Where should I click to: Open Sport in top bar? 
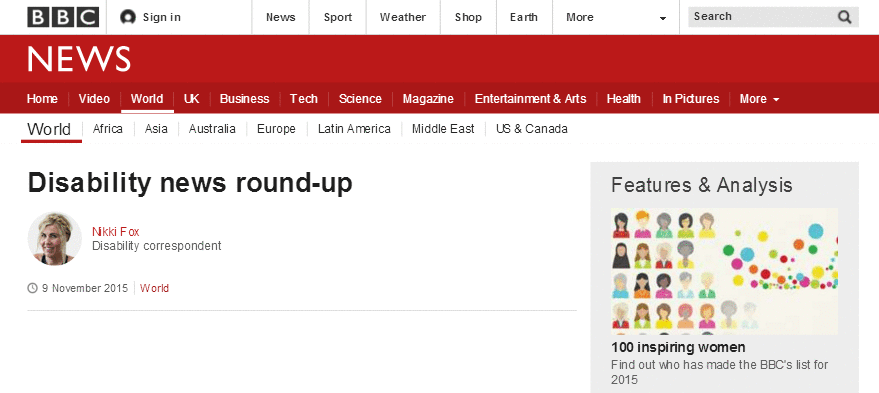click(x=337, y=17)
